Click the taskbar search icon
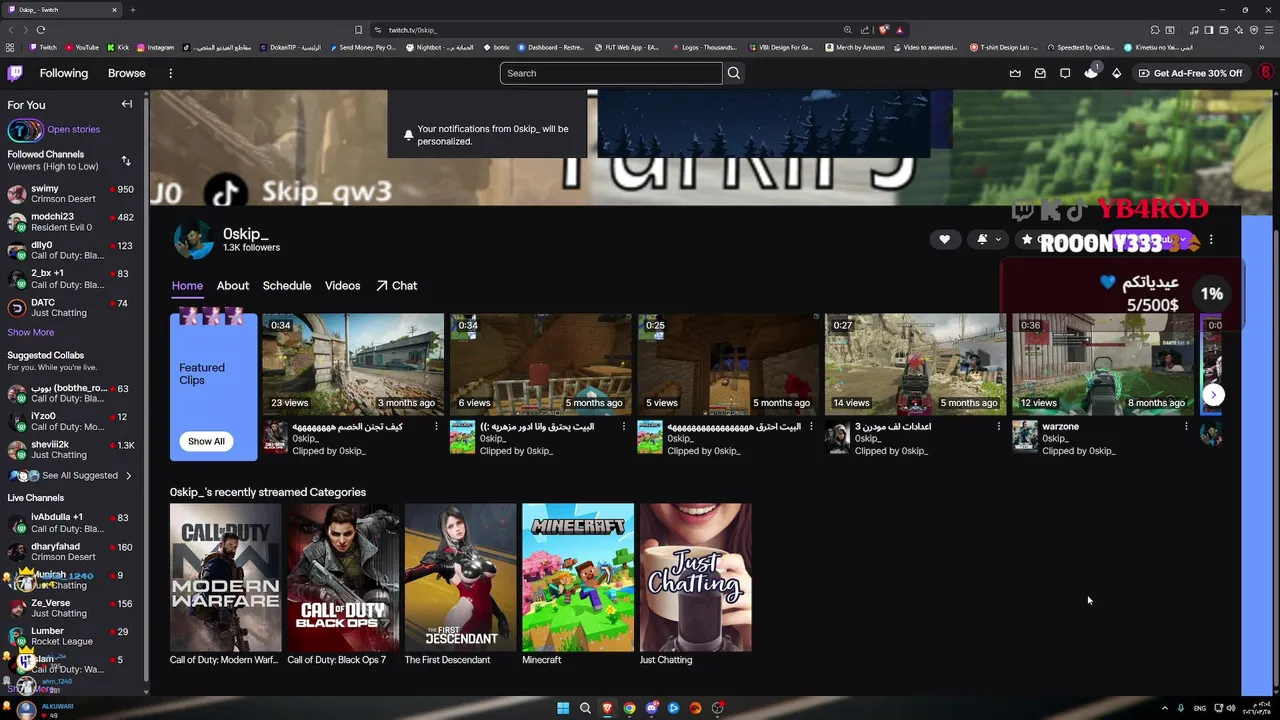The height and width of the screenshot is (720, 1280). coord(585,708)
